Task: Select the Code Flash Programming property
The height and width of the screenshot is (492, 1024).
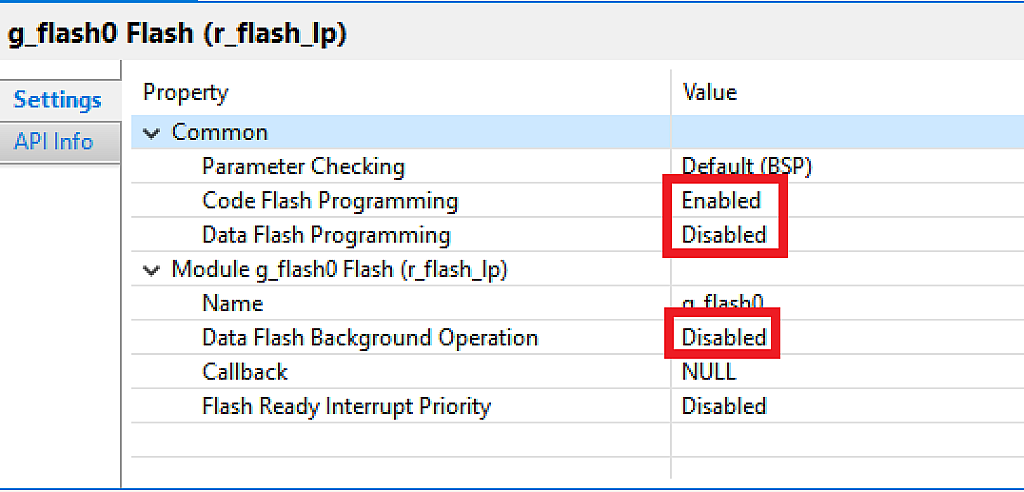Action: [329, 200]
